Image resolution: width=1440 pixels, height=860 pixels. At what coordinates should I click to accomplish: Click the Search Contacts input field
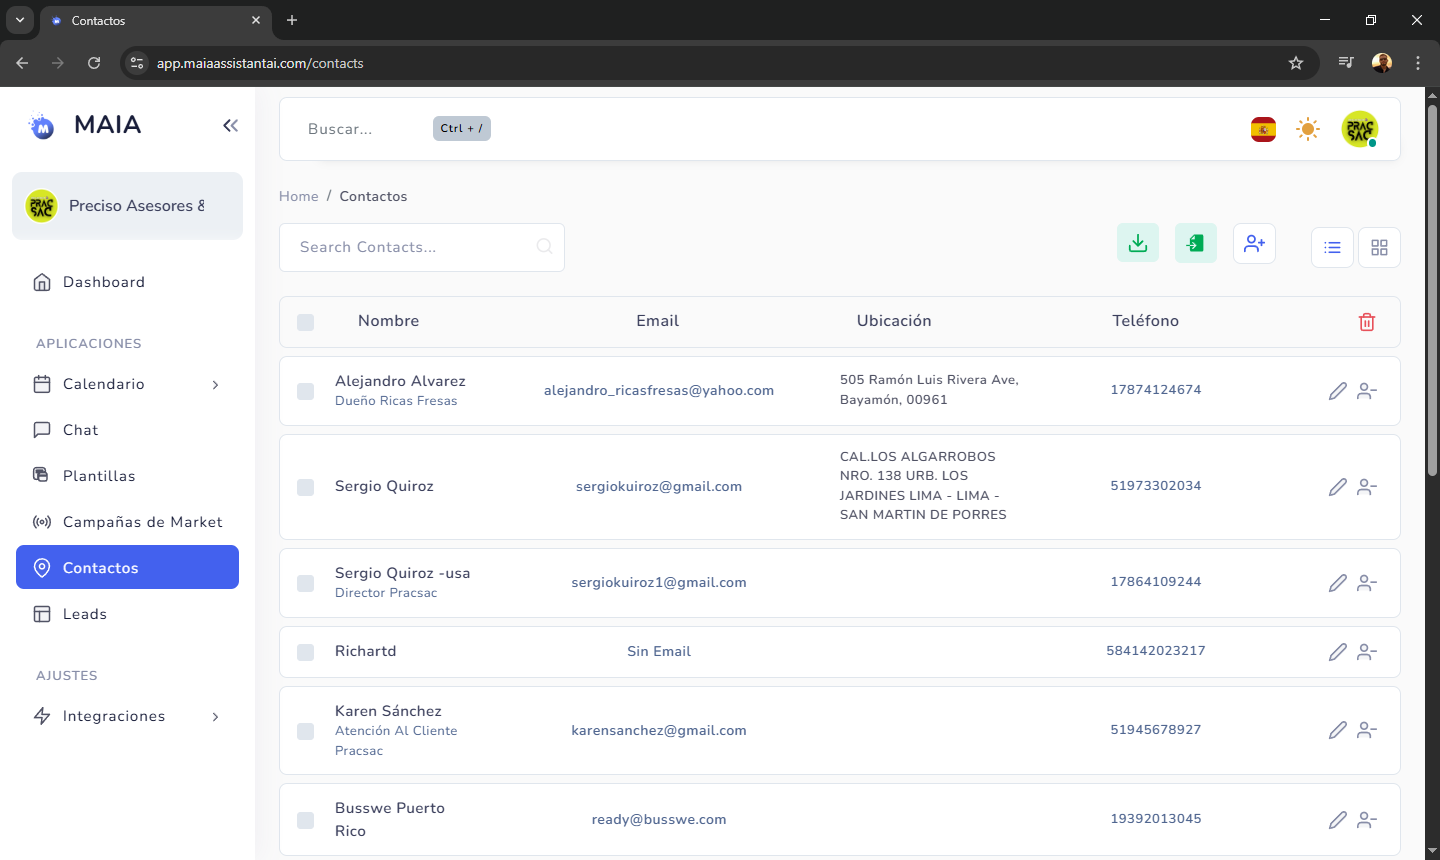(415, 247)
